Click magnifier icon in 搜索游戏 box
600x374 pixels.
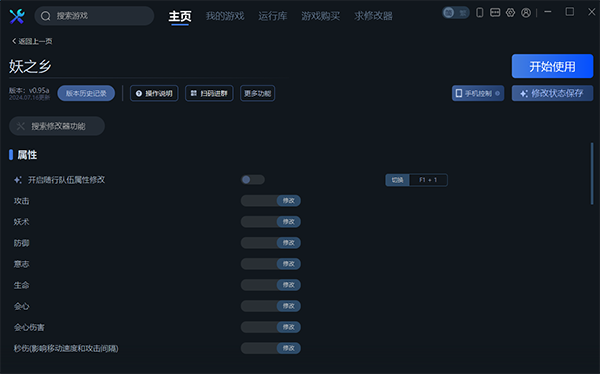(x=46, y=16)
